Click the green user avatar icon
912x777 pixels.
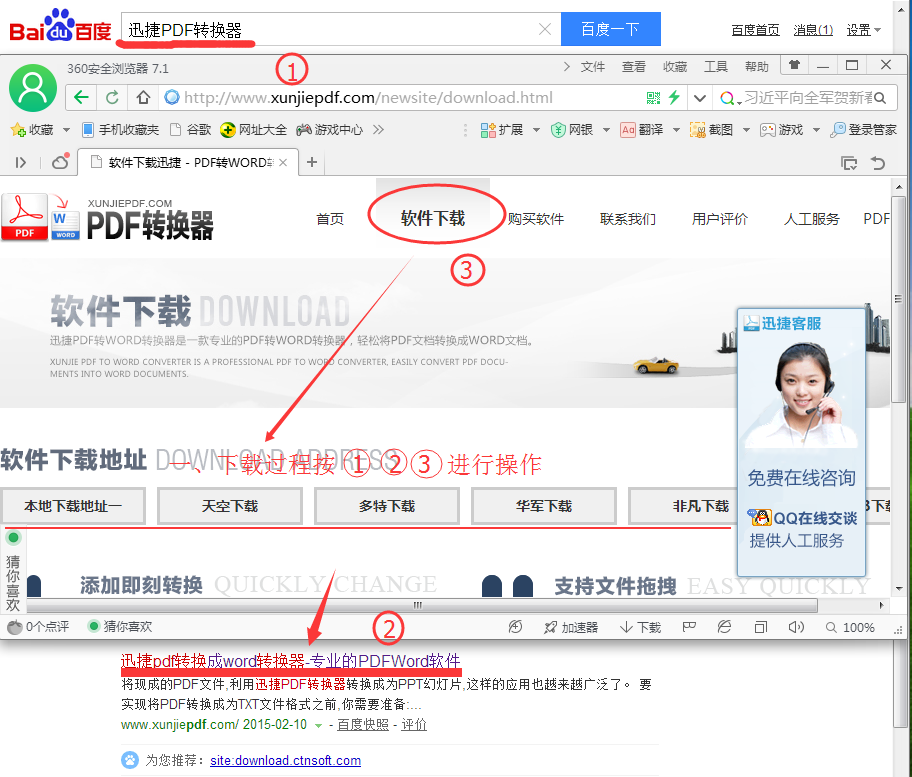point(33,88)
